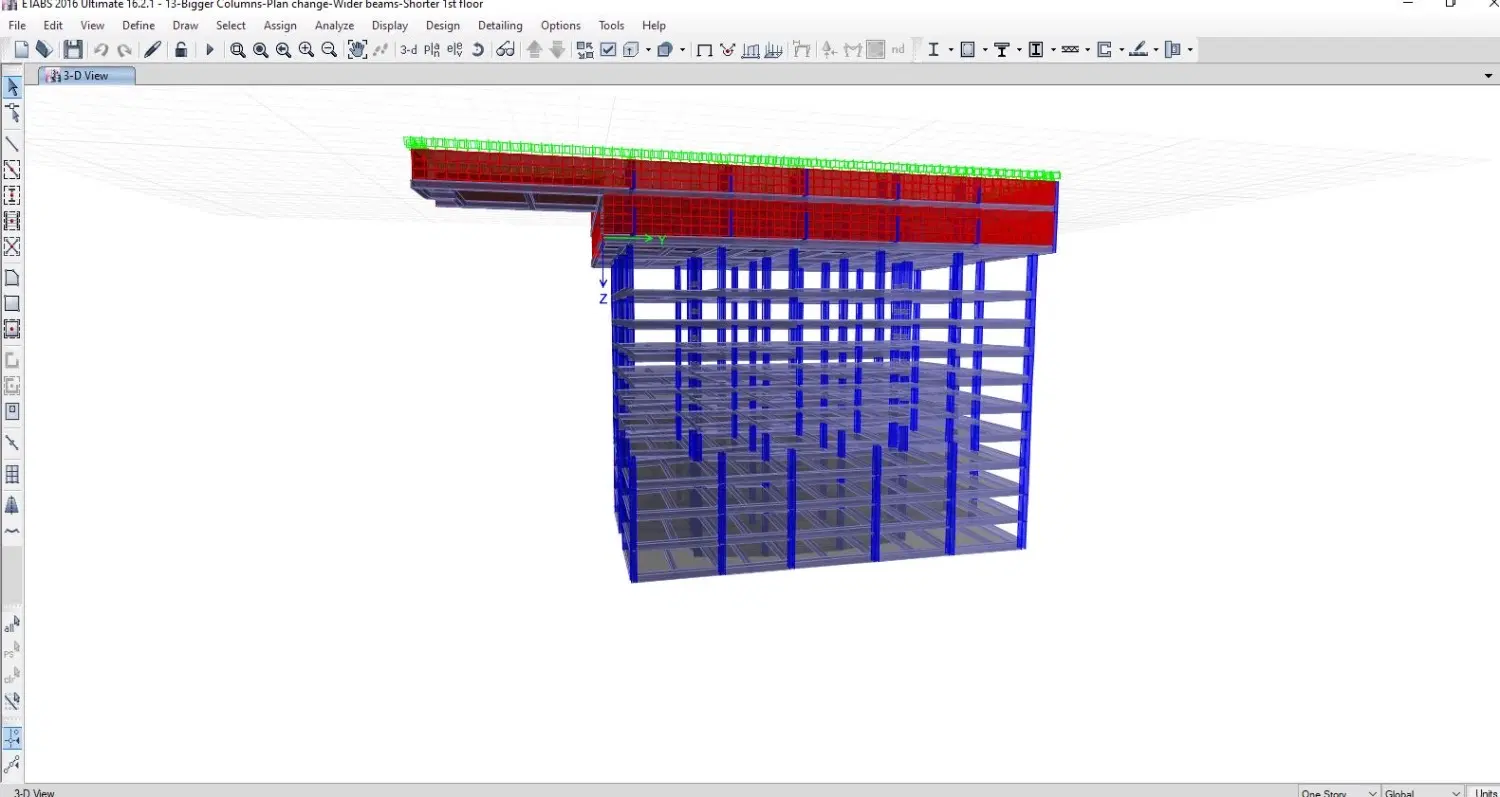Viewport: 1500px width, 797px height.
Task: Toggle Show Undeformed Shape square icon
Action: (x=704, y=50)
